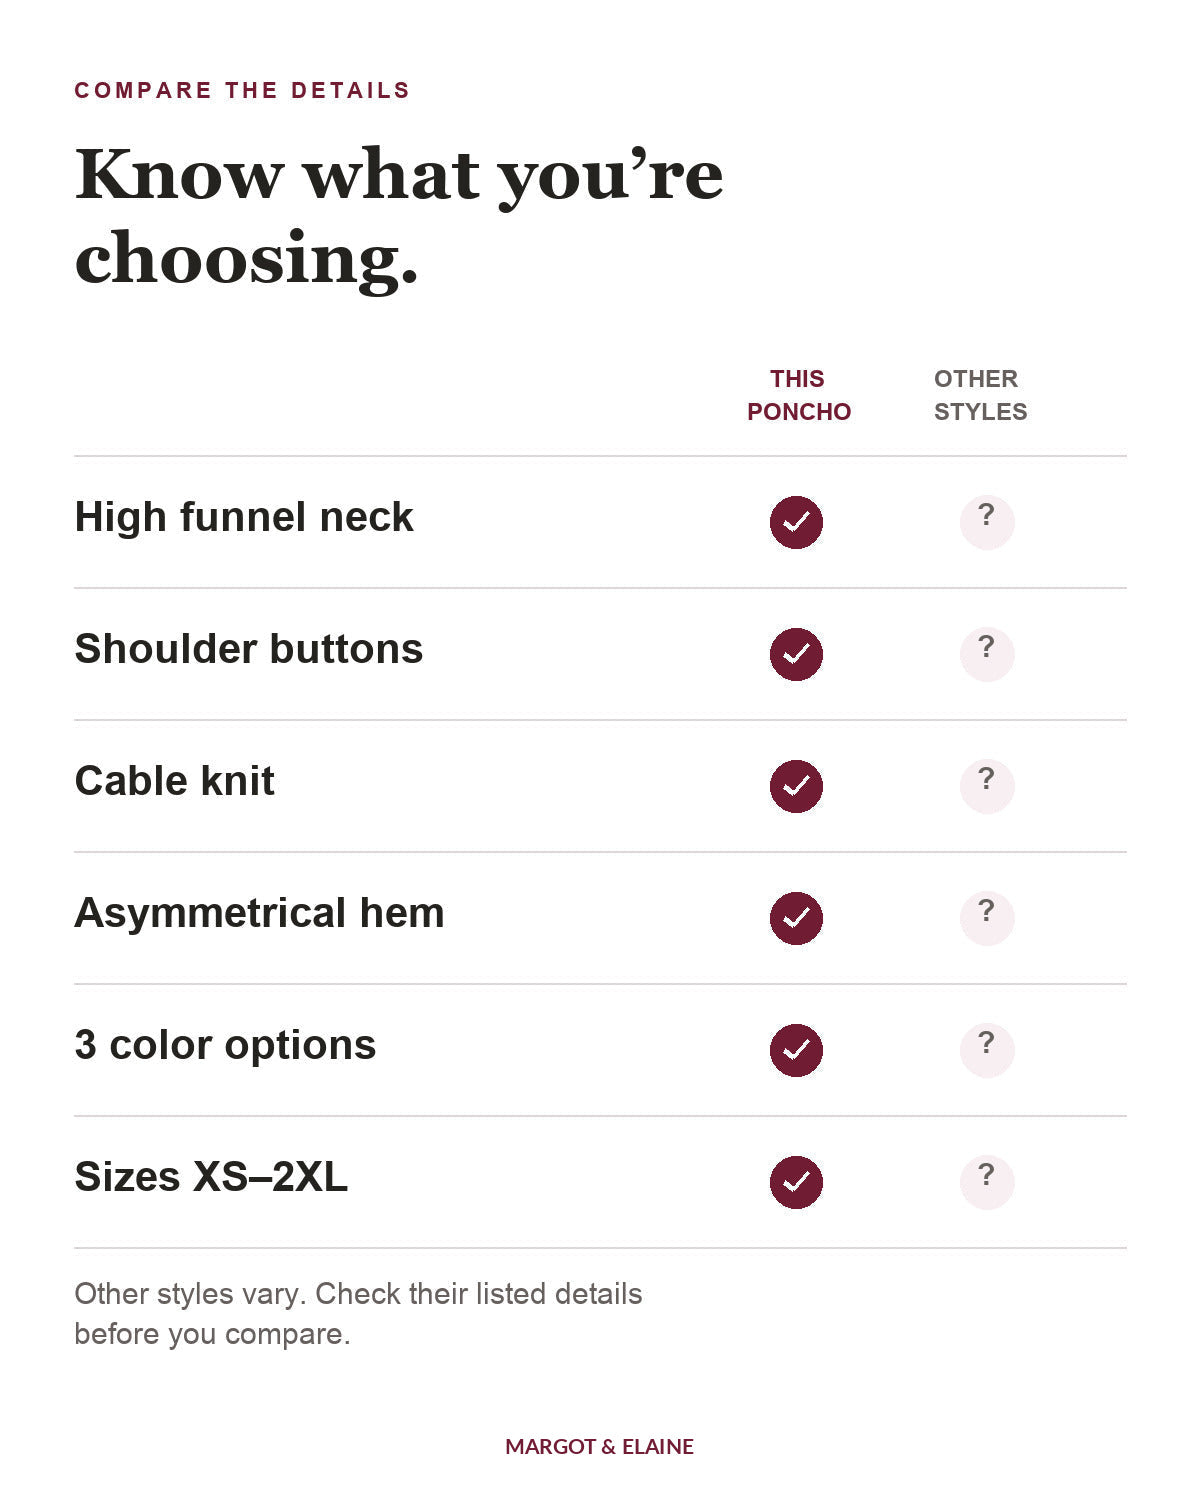The height and width of the screenshot is (1500, 1200).
Task: Click the Sizes XS–2XL row label
Action: coord(211,1177)
